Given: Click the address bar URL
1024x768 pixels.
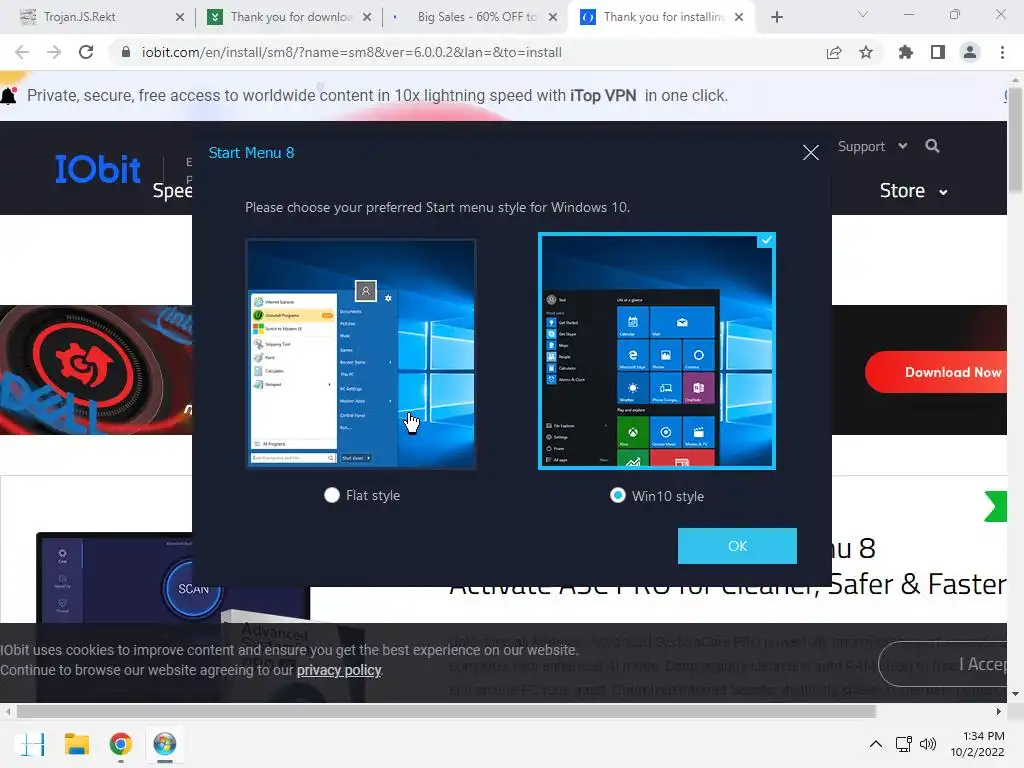Looking at the screenshot, I should click(x=351, y=52).
